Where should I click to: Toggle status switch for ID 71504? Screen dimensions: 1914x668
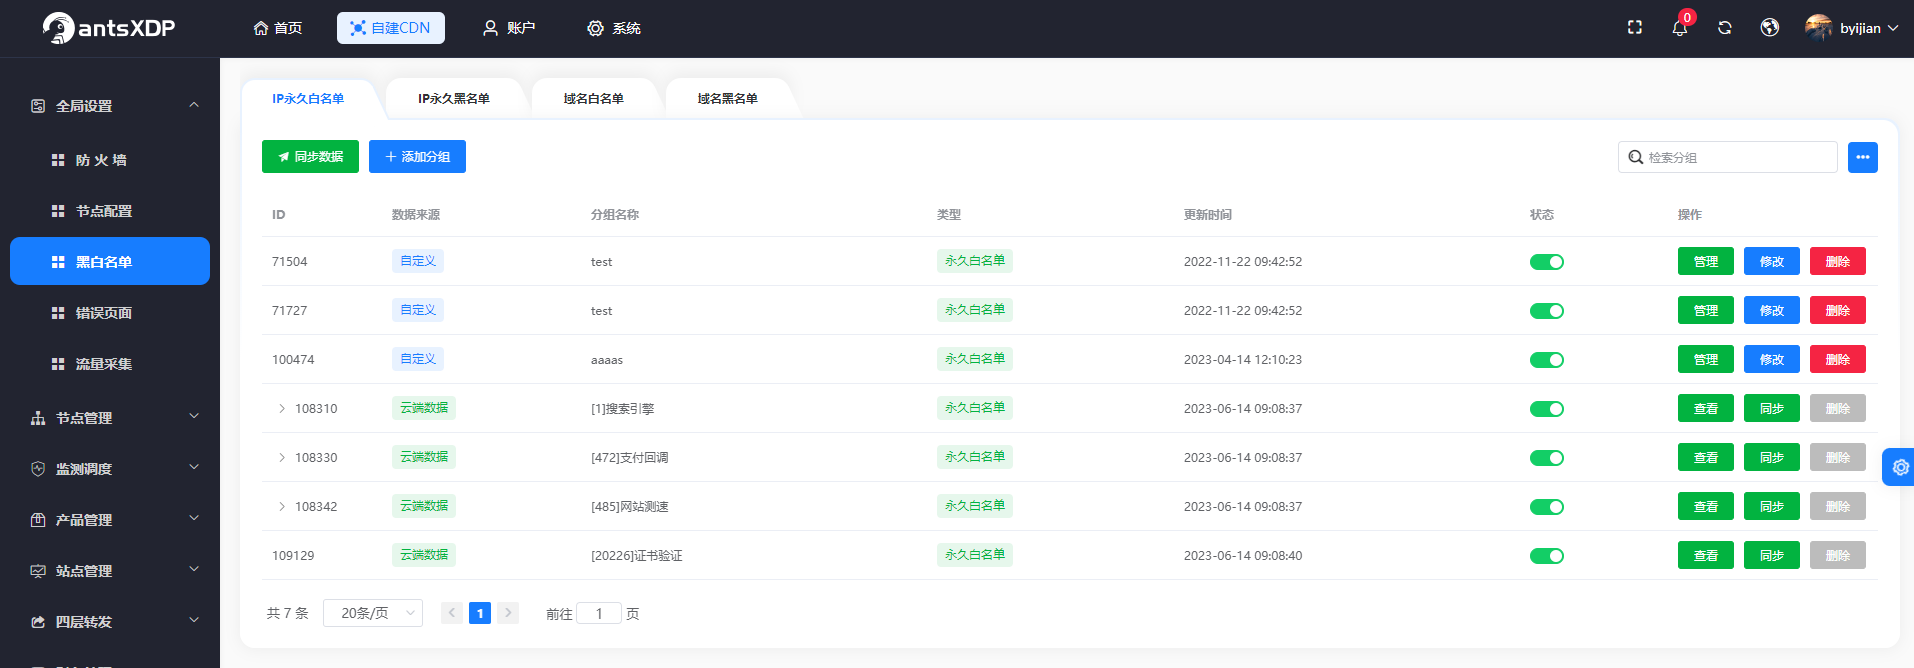[1546, 262]
